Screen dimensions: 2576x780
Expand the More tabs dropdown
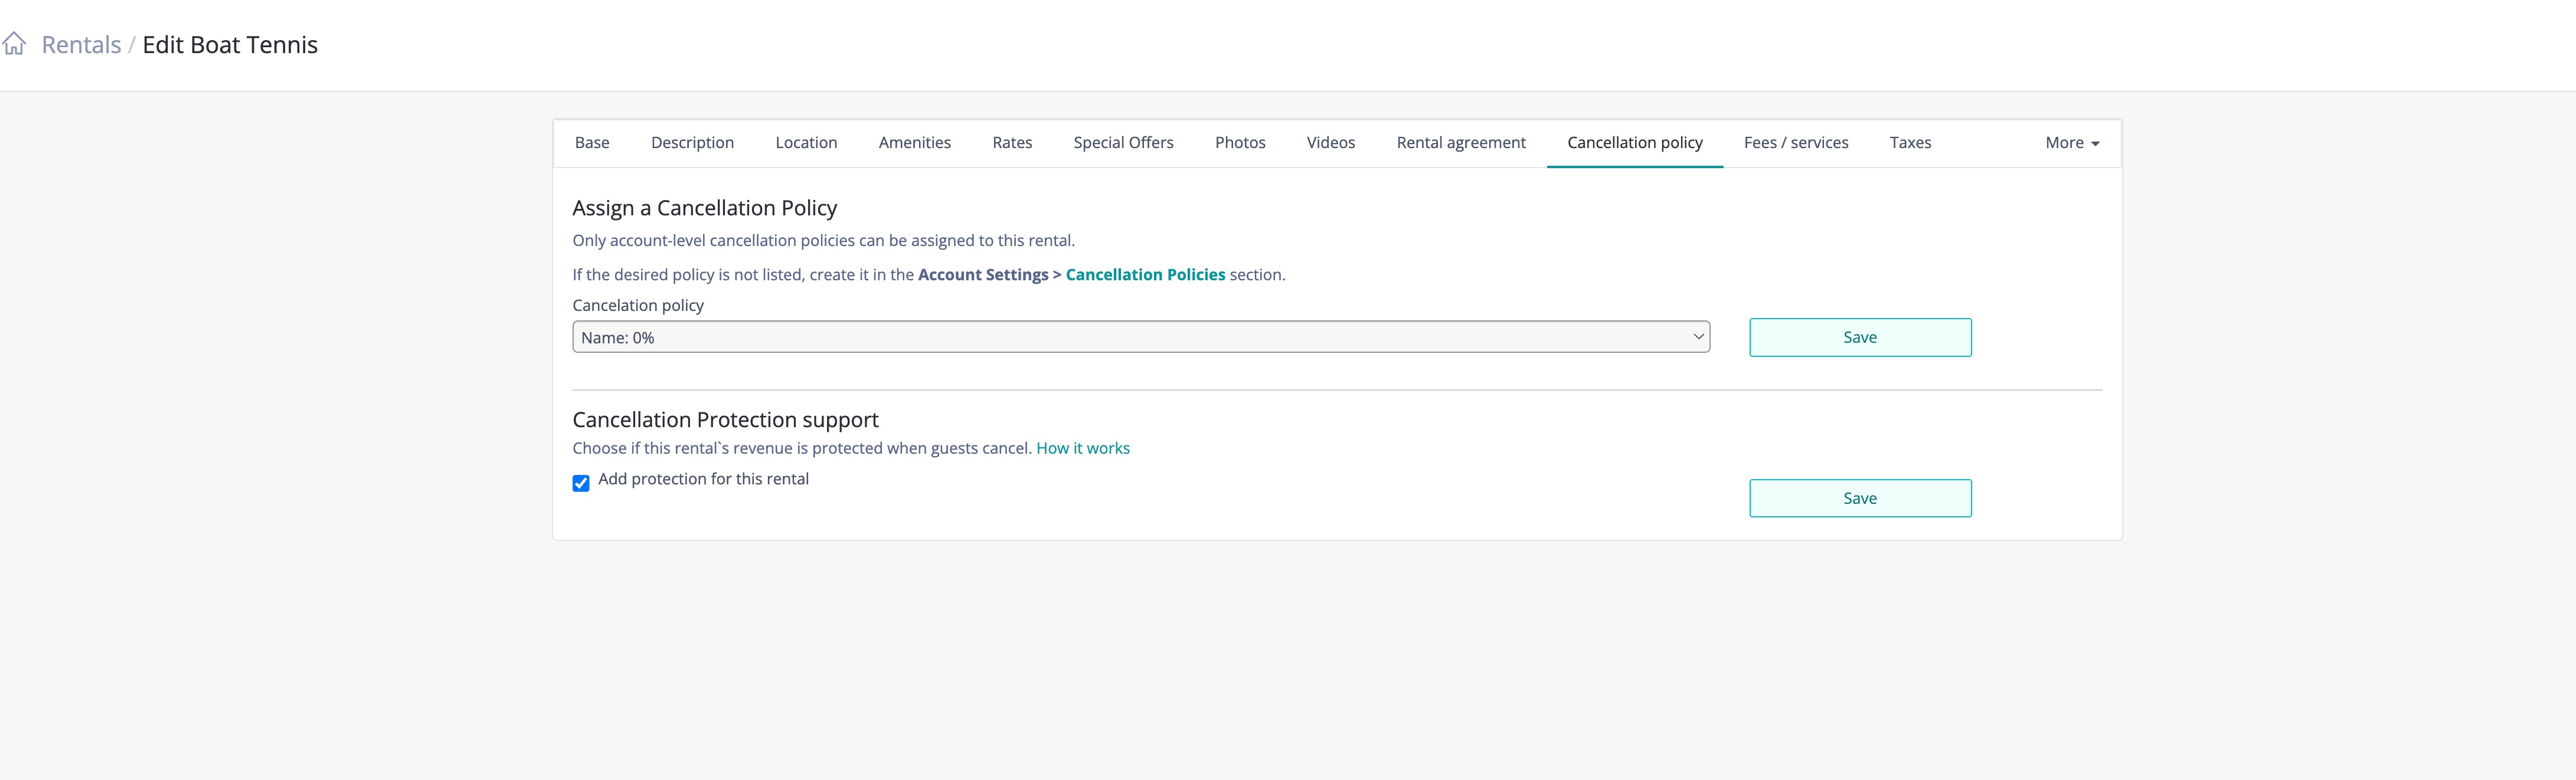pyautogui.click(x=2071, y=143)
